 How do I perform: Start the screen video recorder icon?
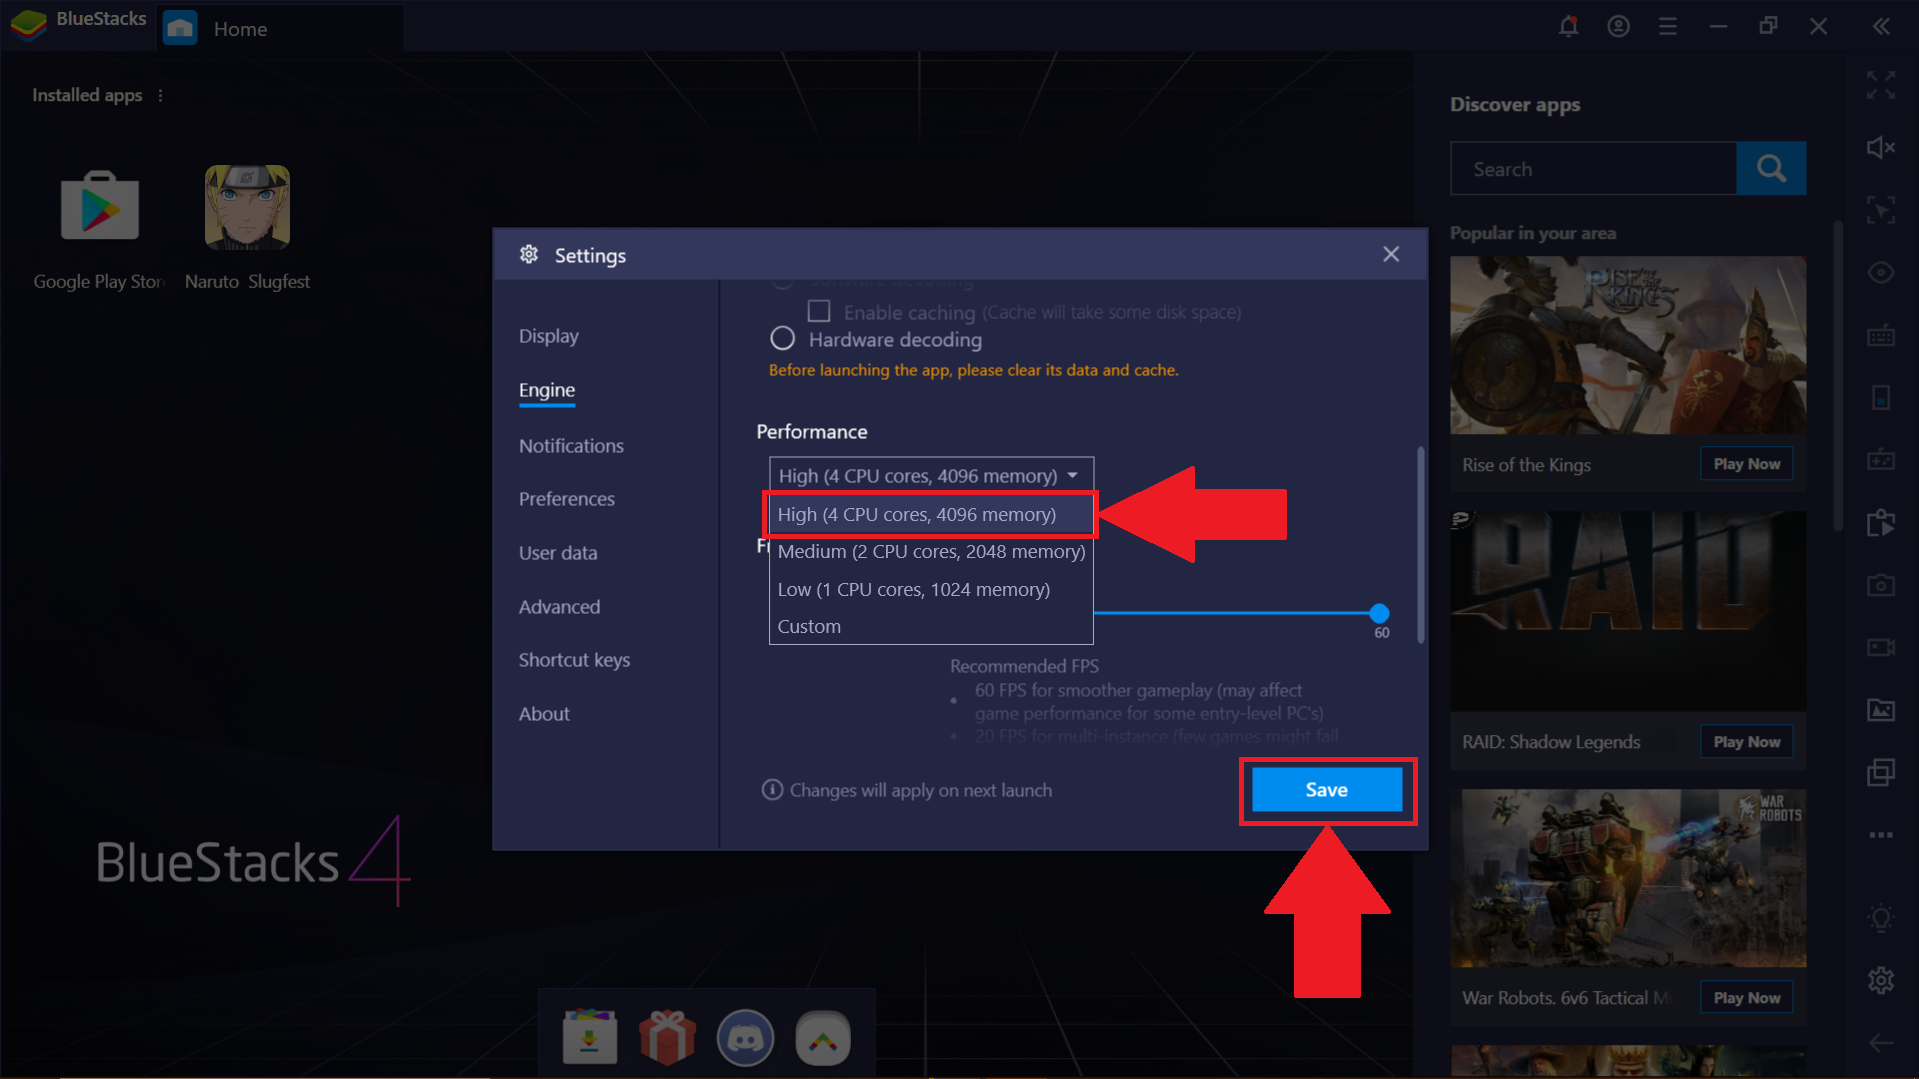coord(1881,647)
